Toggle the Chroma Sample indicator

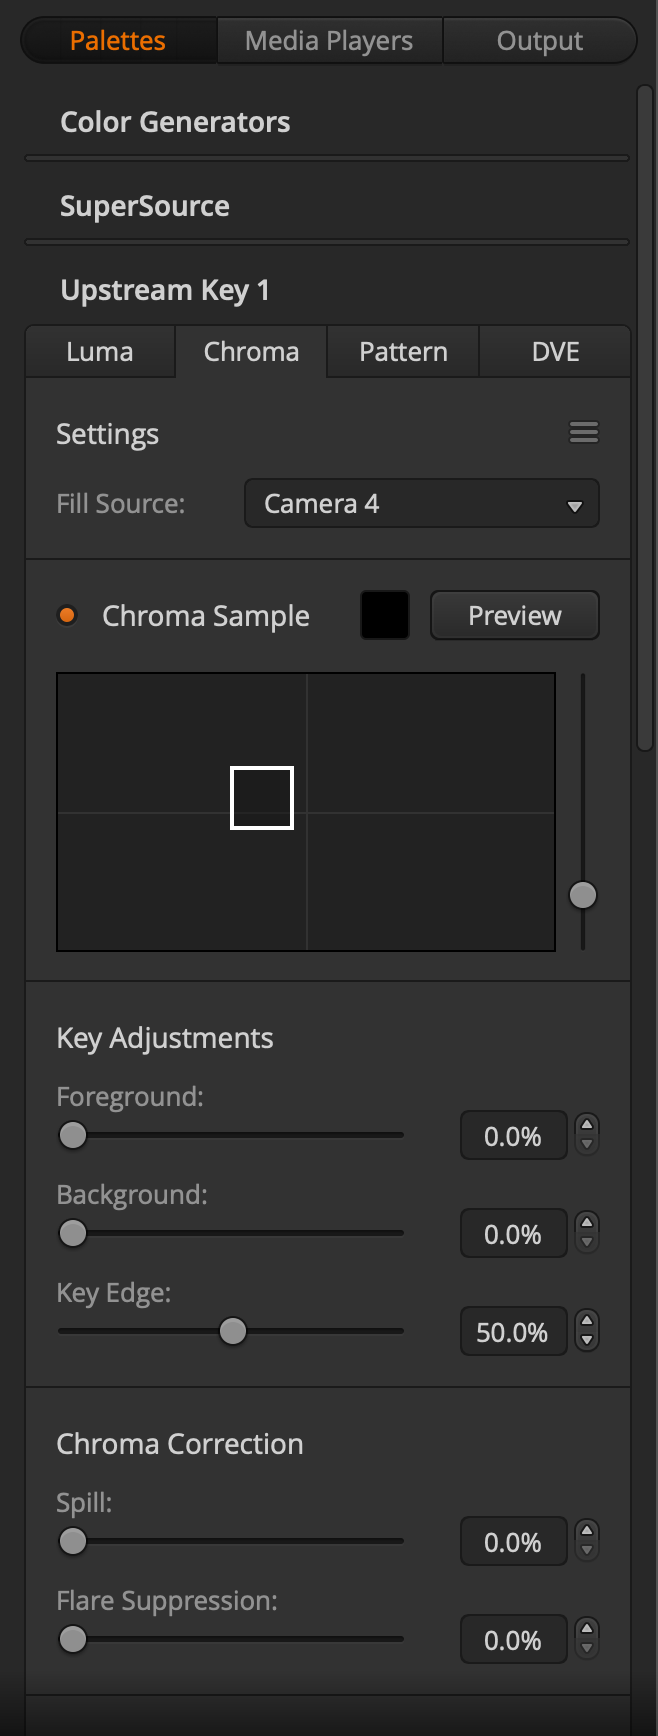point(67,615)
